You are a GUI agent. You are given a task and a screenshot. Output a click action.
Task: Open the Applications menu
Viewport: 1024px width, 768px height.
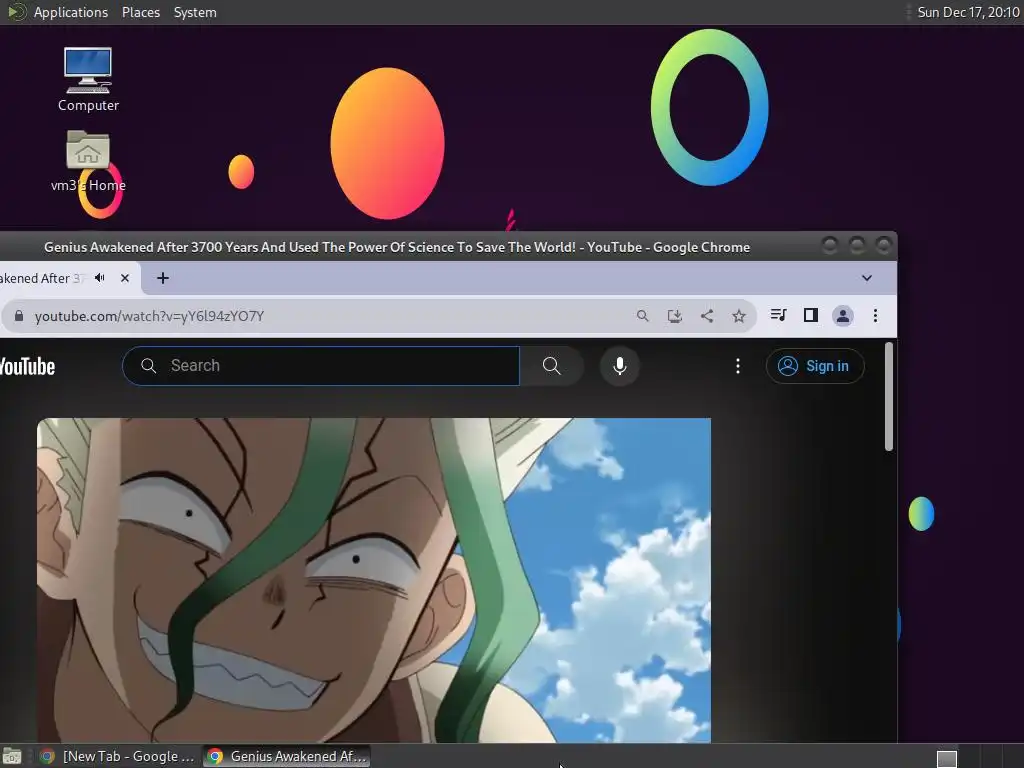click(x=71, y=12)
